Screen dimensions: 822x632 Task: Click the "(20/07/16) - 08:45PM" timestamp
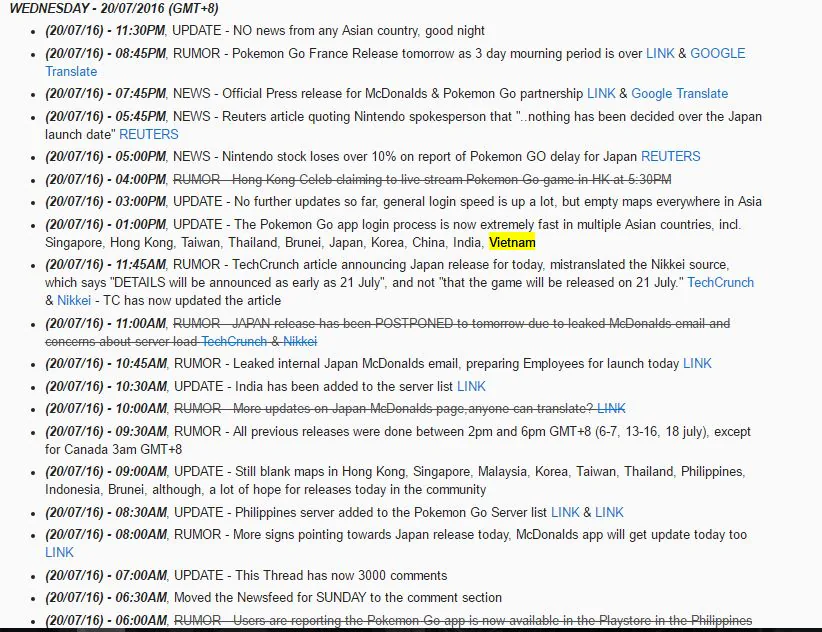(x=106, y=53)
